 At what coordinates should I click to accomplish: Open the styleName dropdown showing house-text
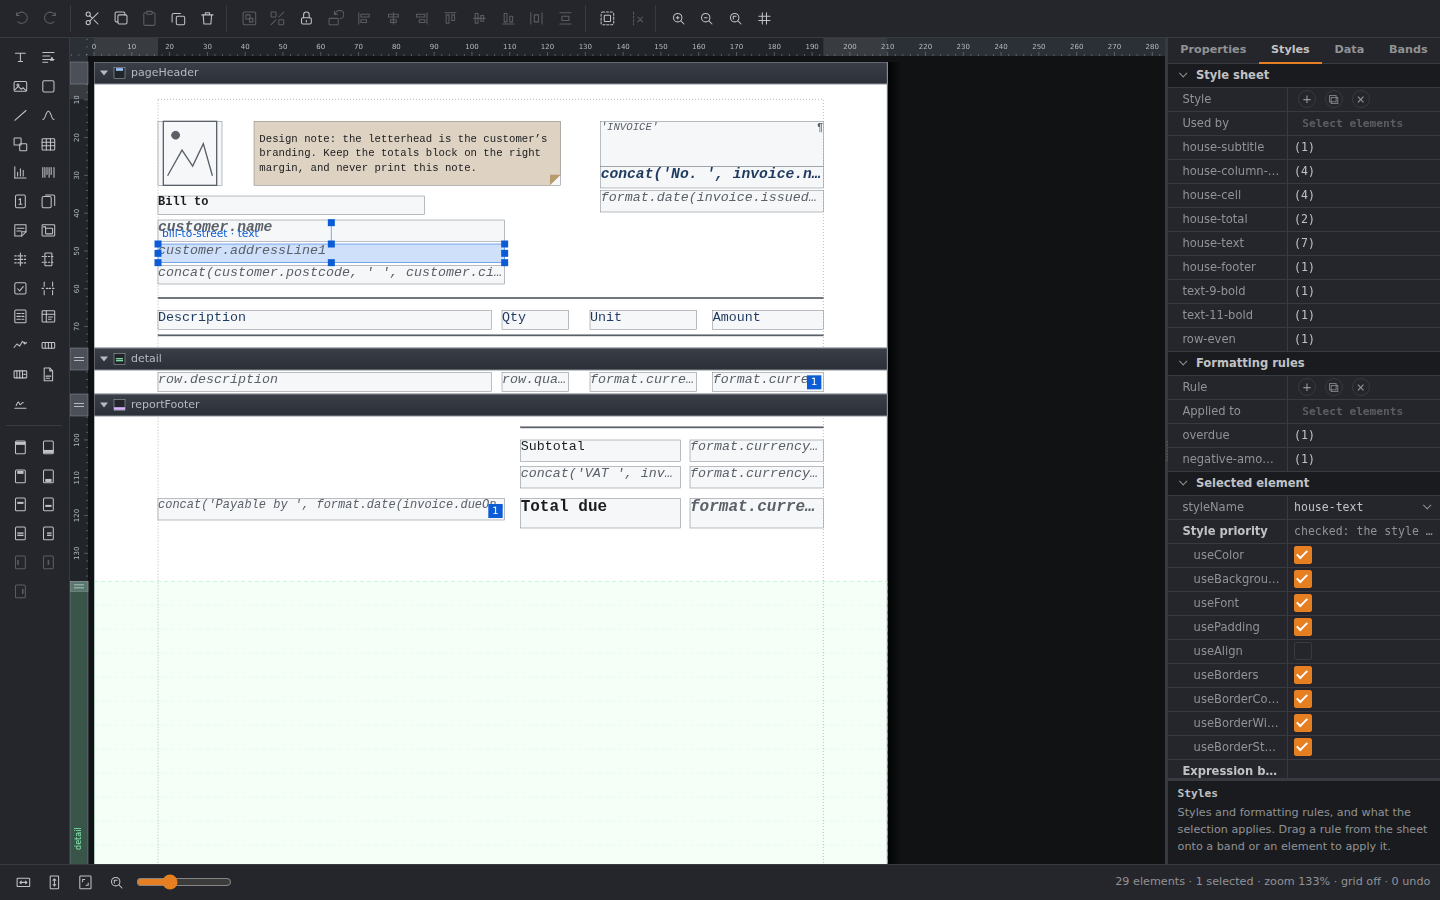[1363, 507]
